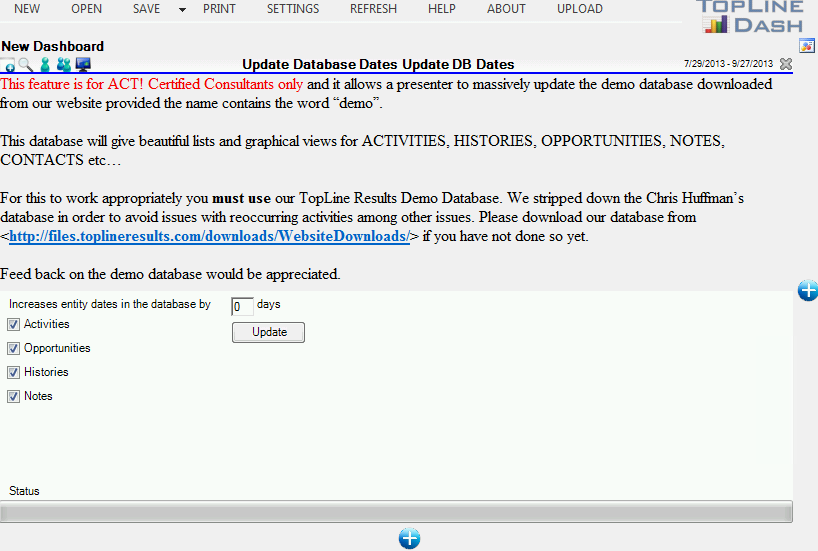This screenshot has width=818, height=551.
Task: Open SETTINGS from the menu bar
Action: click(293, 9)
